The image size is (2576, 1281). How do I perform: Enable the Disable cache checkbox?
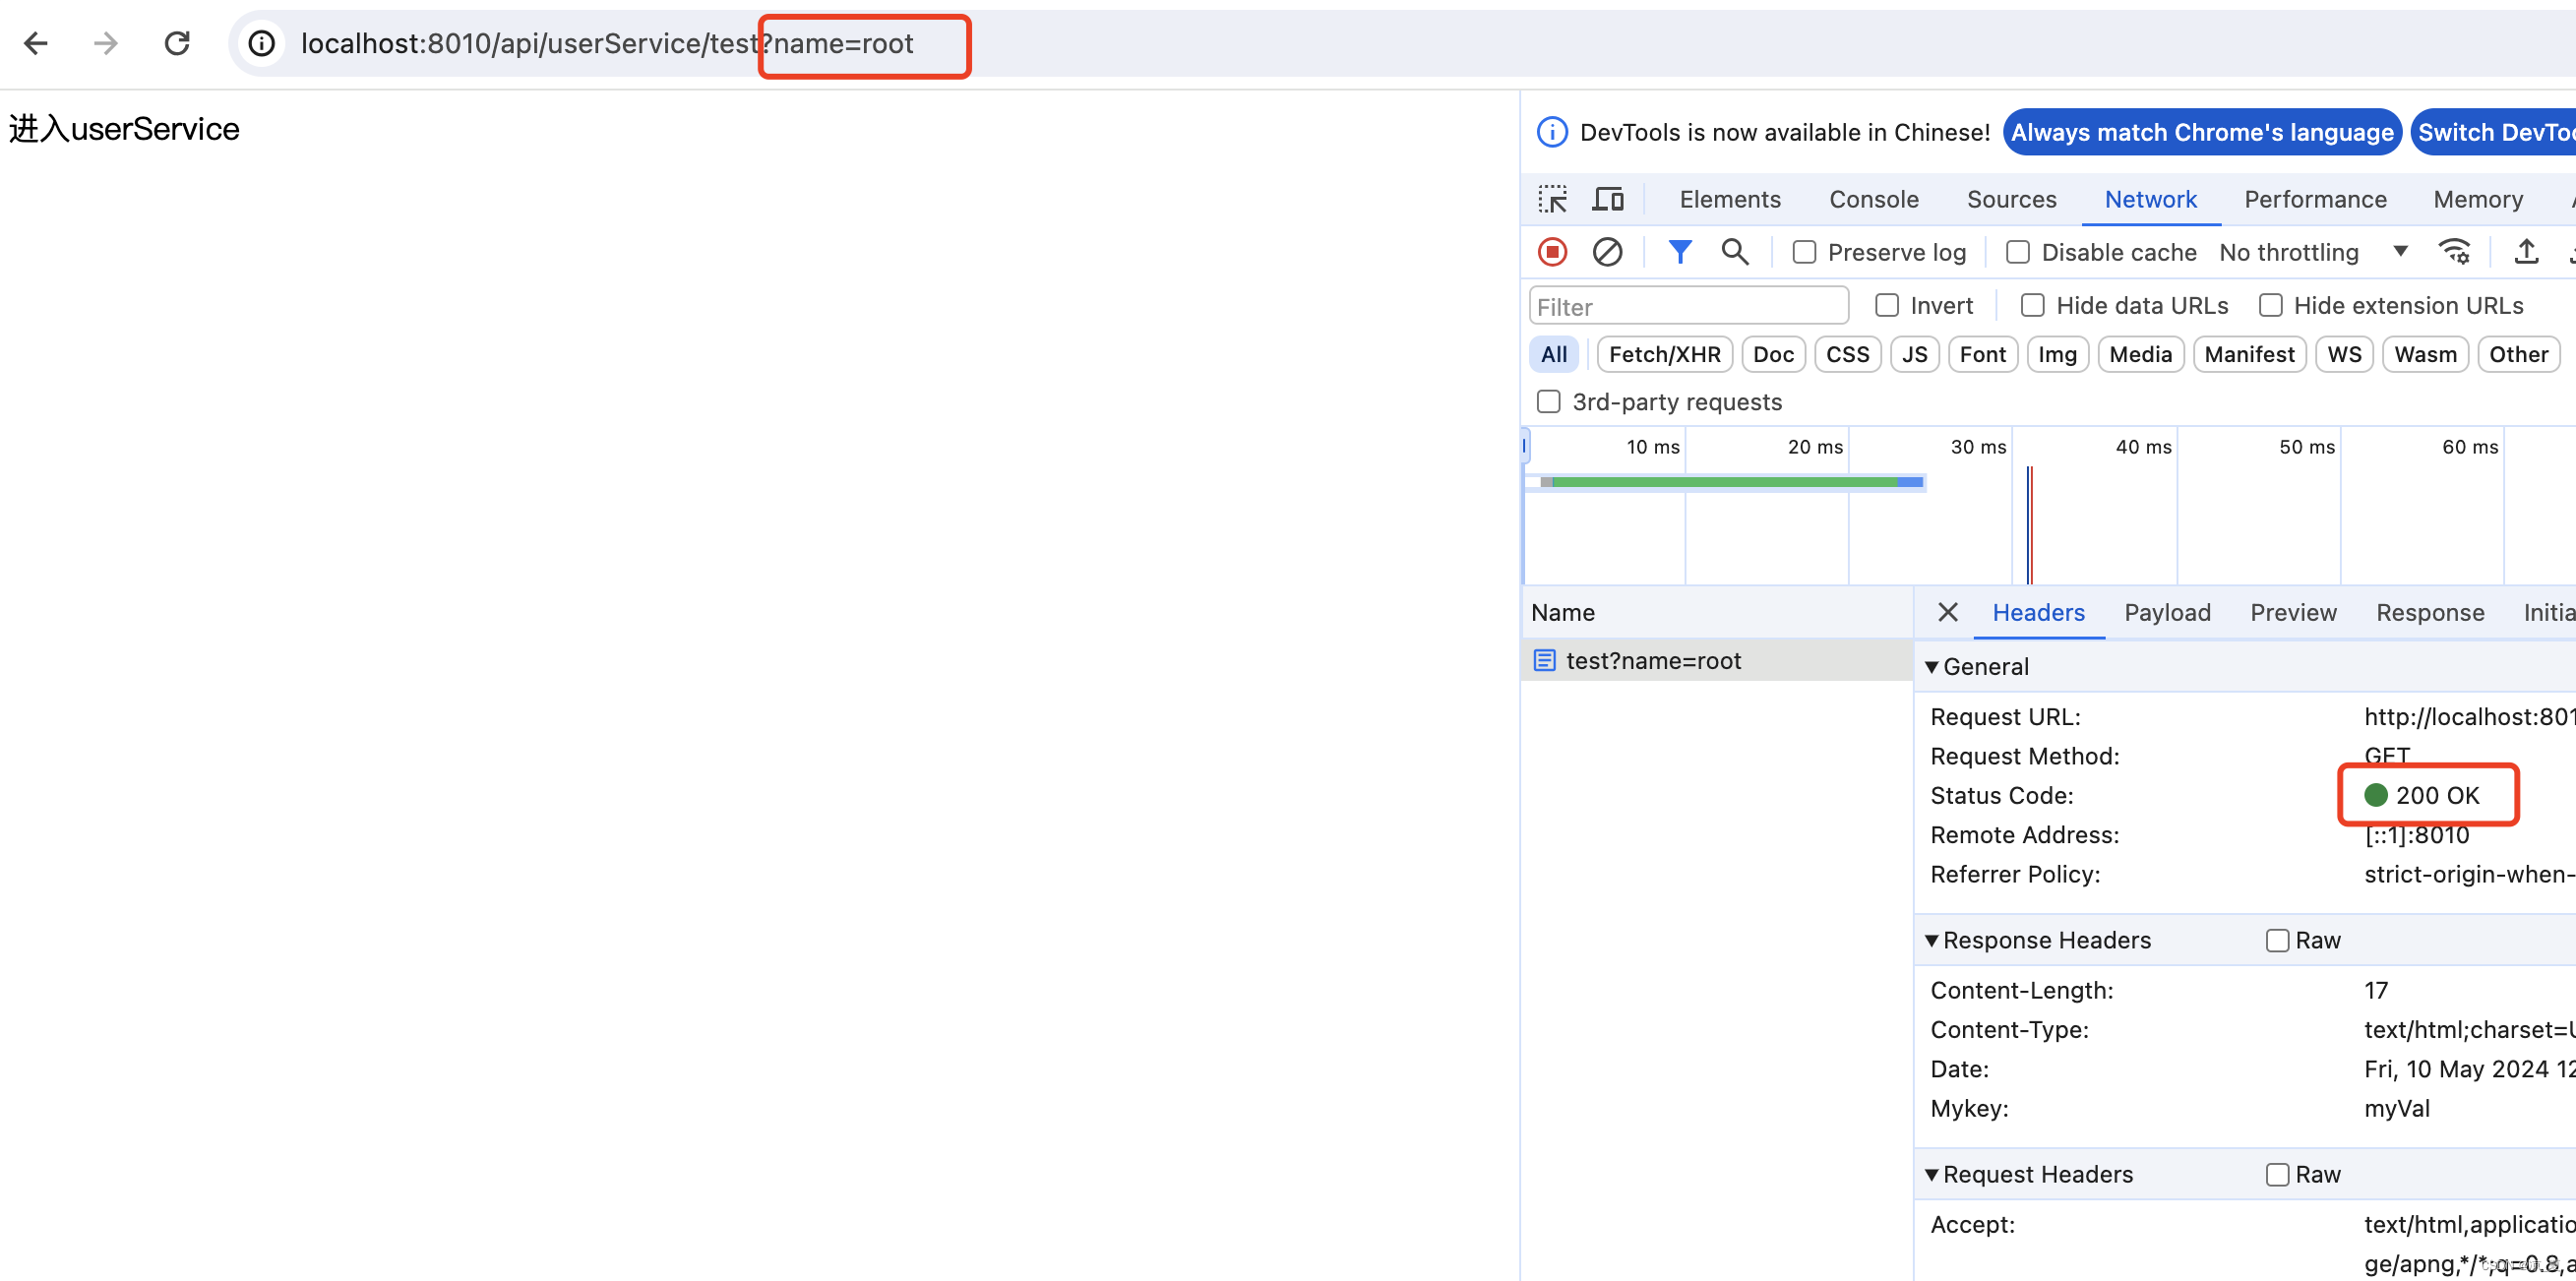[2017, 253]
